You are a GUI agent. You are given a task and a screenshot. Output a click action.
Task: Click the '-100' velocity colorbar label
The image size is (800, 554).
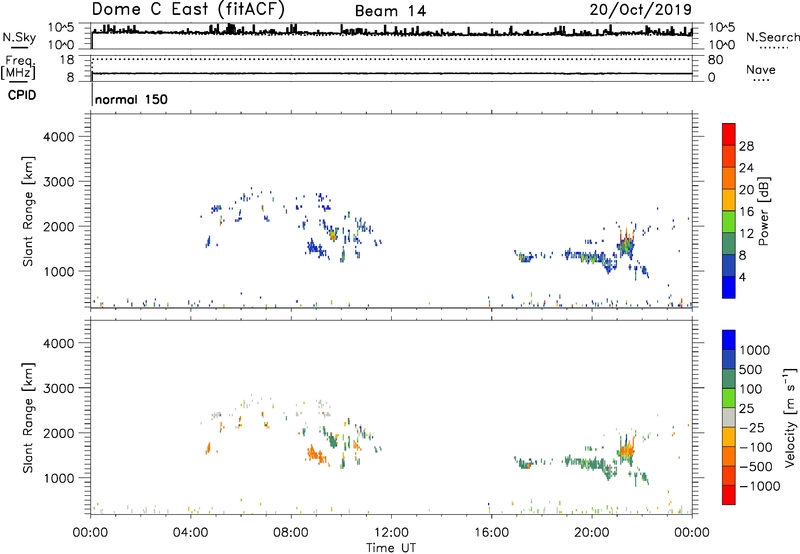[755, 447]
